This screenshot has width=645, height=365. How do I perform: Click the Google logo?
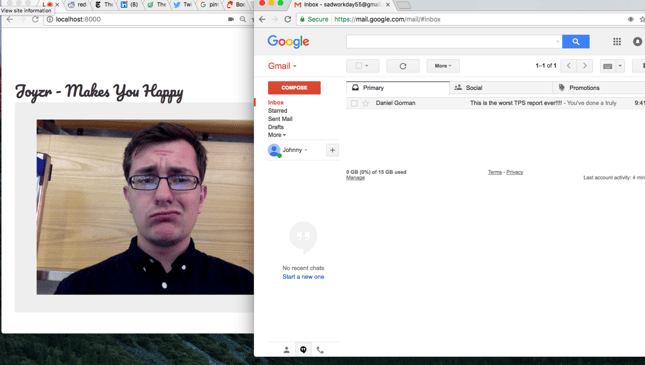[x=288, y=42]
